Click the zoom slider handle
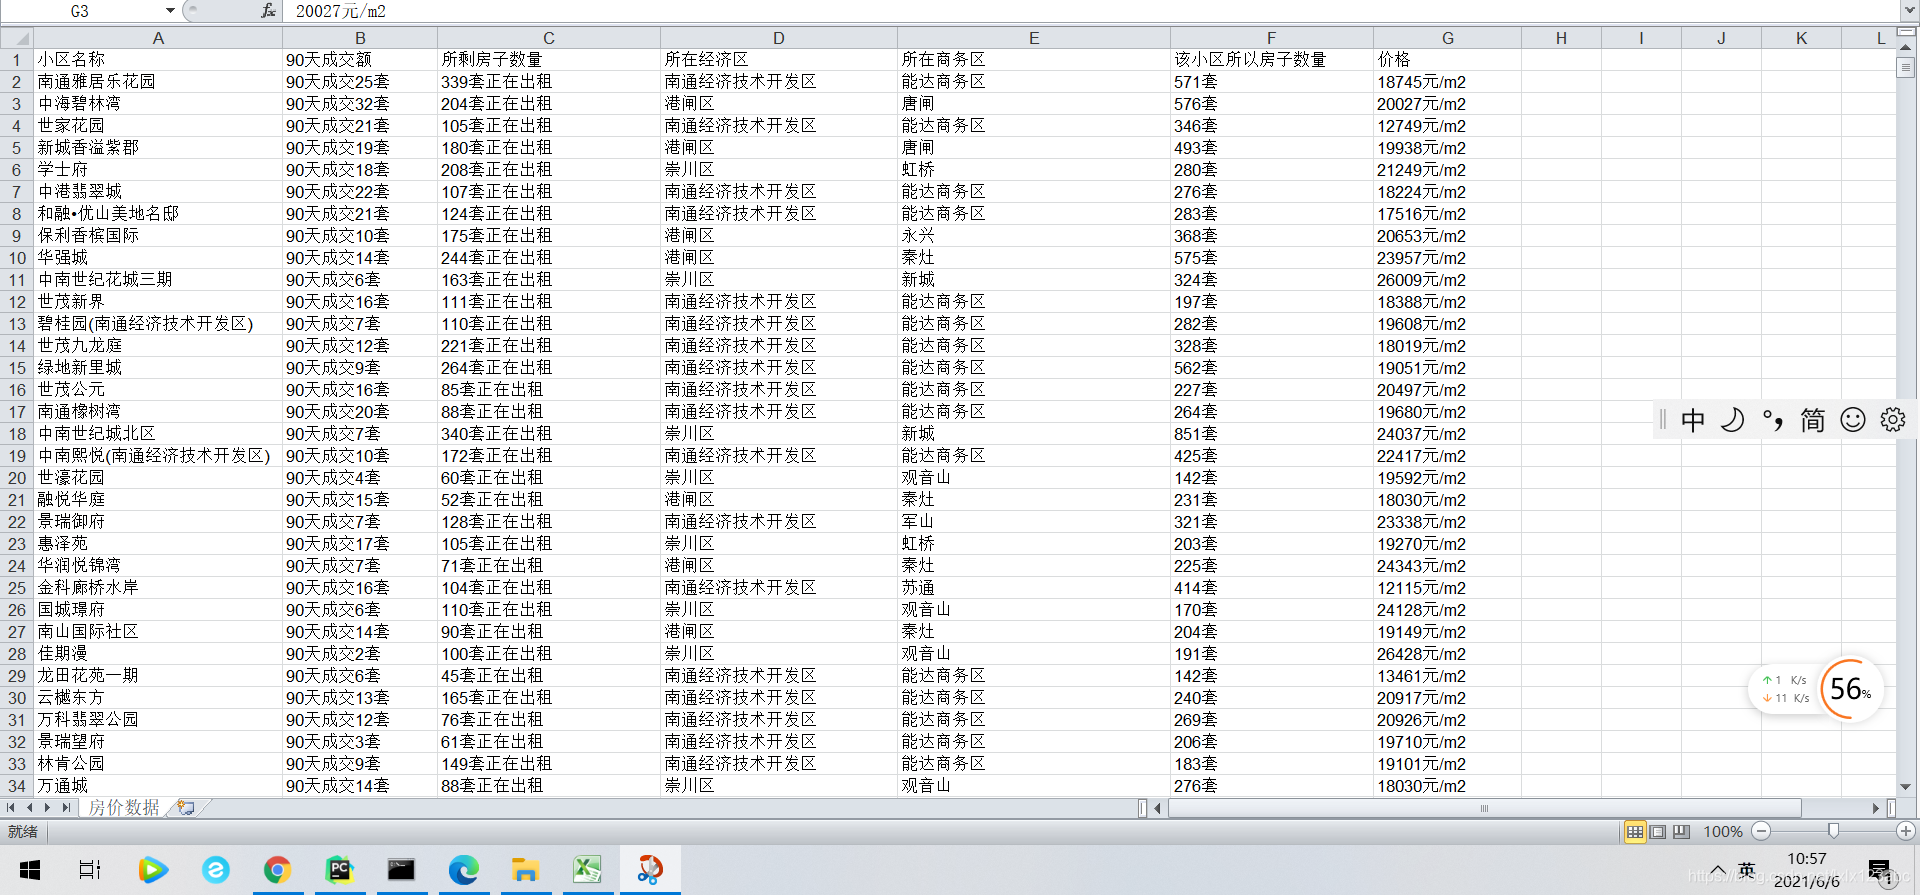Screen dimensions: 1920x895 (x=1833, y=831)
